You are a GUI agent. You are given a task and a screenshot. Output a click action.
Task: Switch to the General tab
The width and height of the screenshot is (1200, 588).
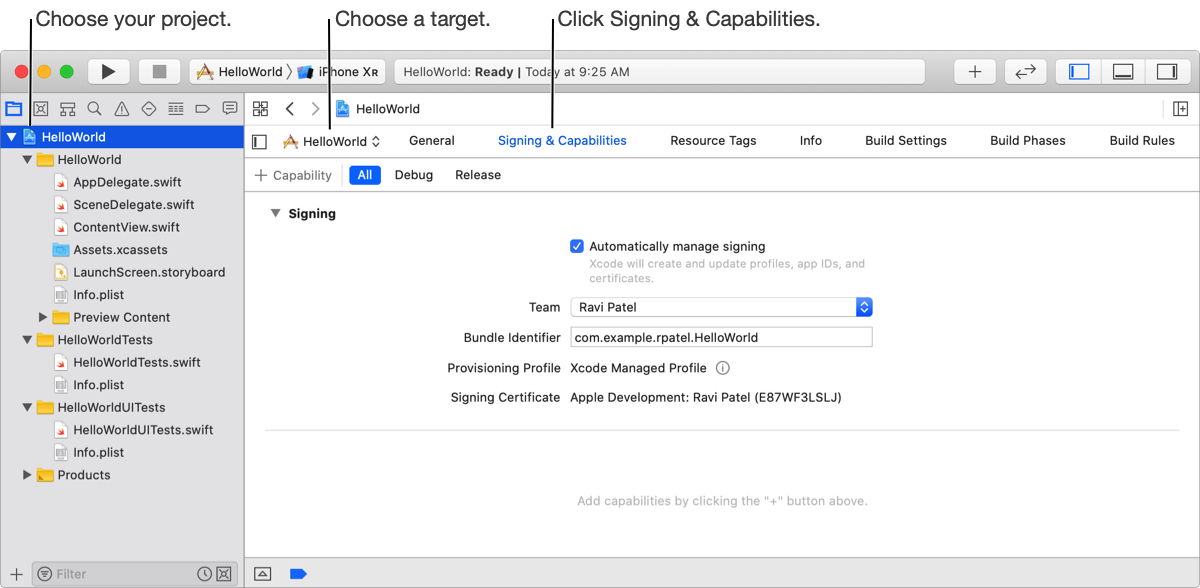tap(432, 141)
